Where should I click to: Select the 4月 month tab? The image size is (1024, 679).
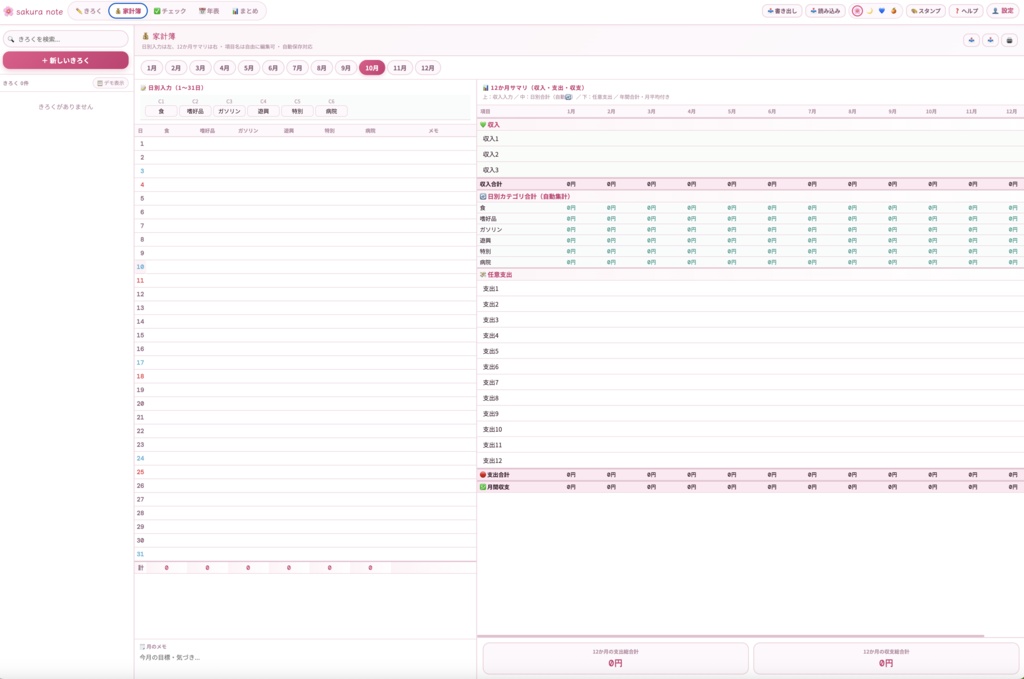224,68
